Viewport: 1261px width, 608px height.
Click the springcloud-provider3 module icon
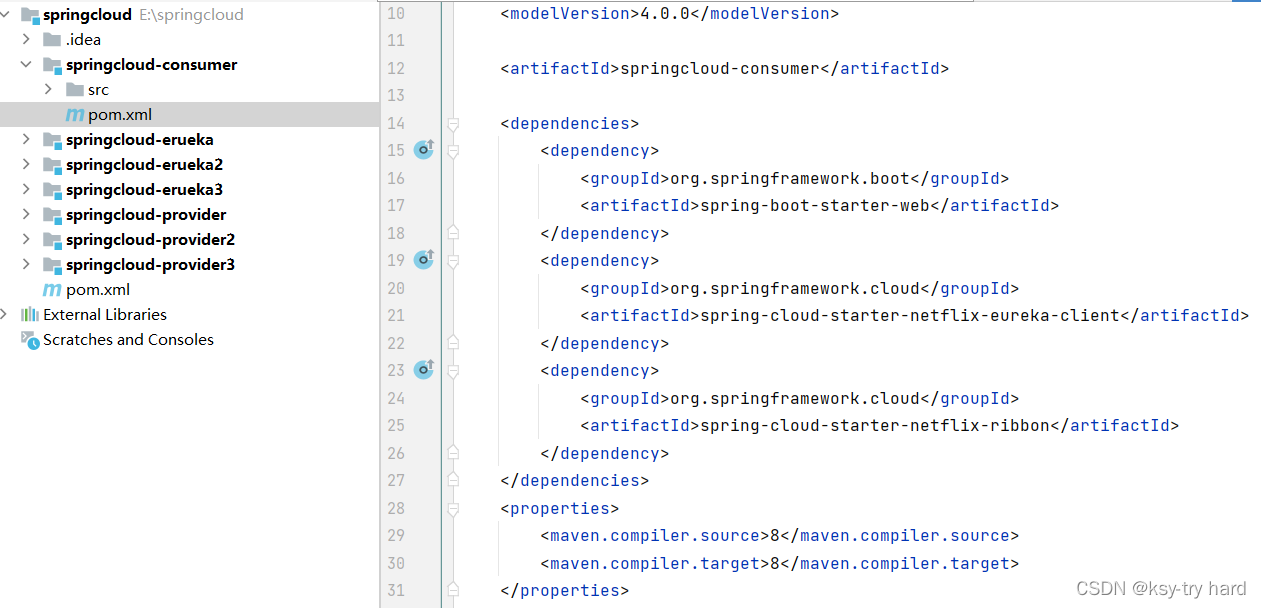(x=52, y=265)
